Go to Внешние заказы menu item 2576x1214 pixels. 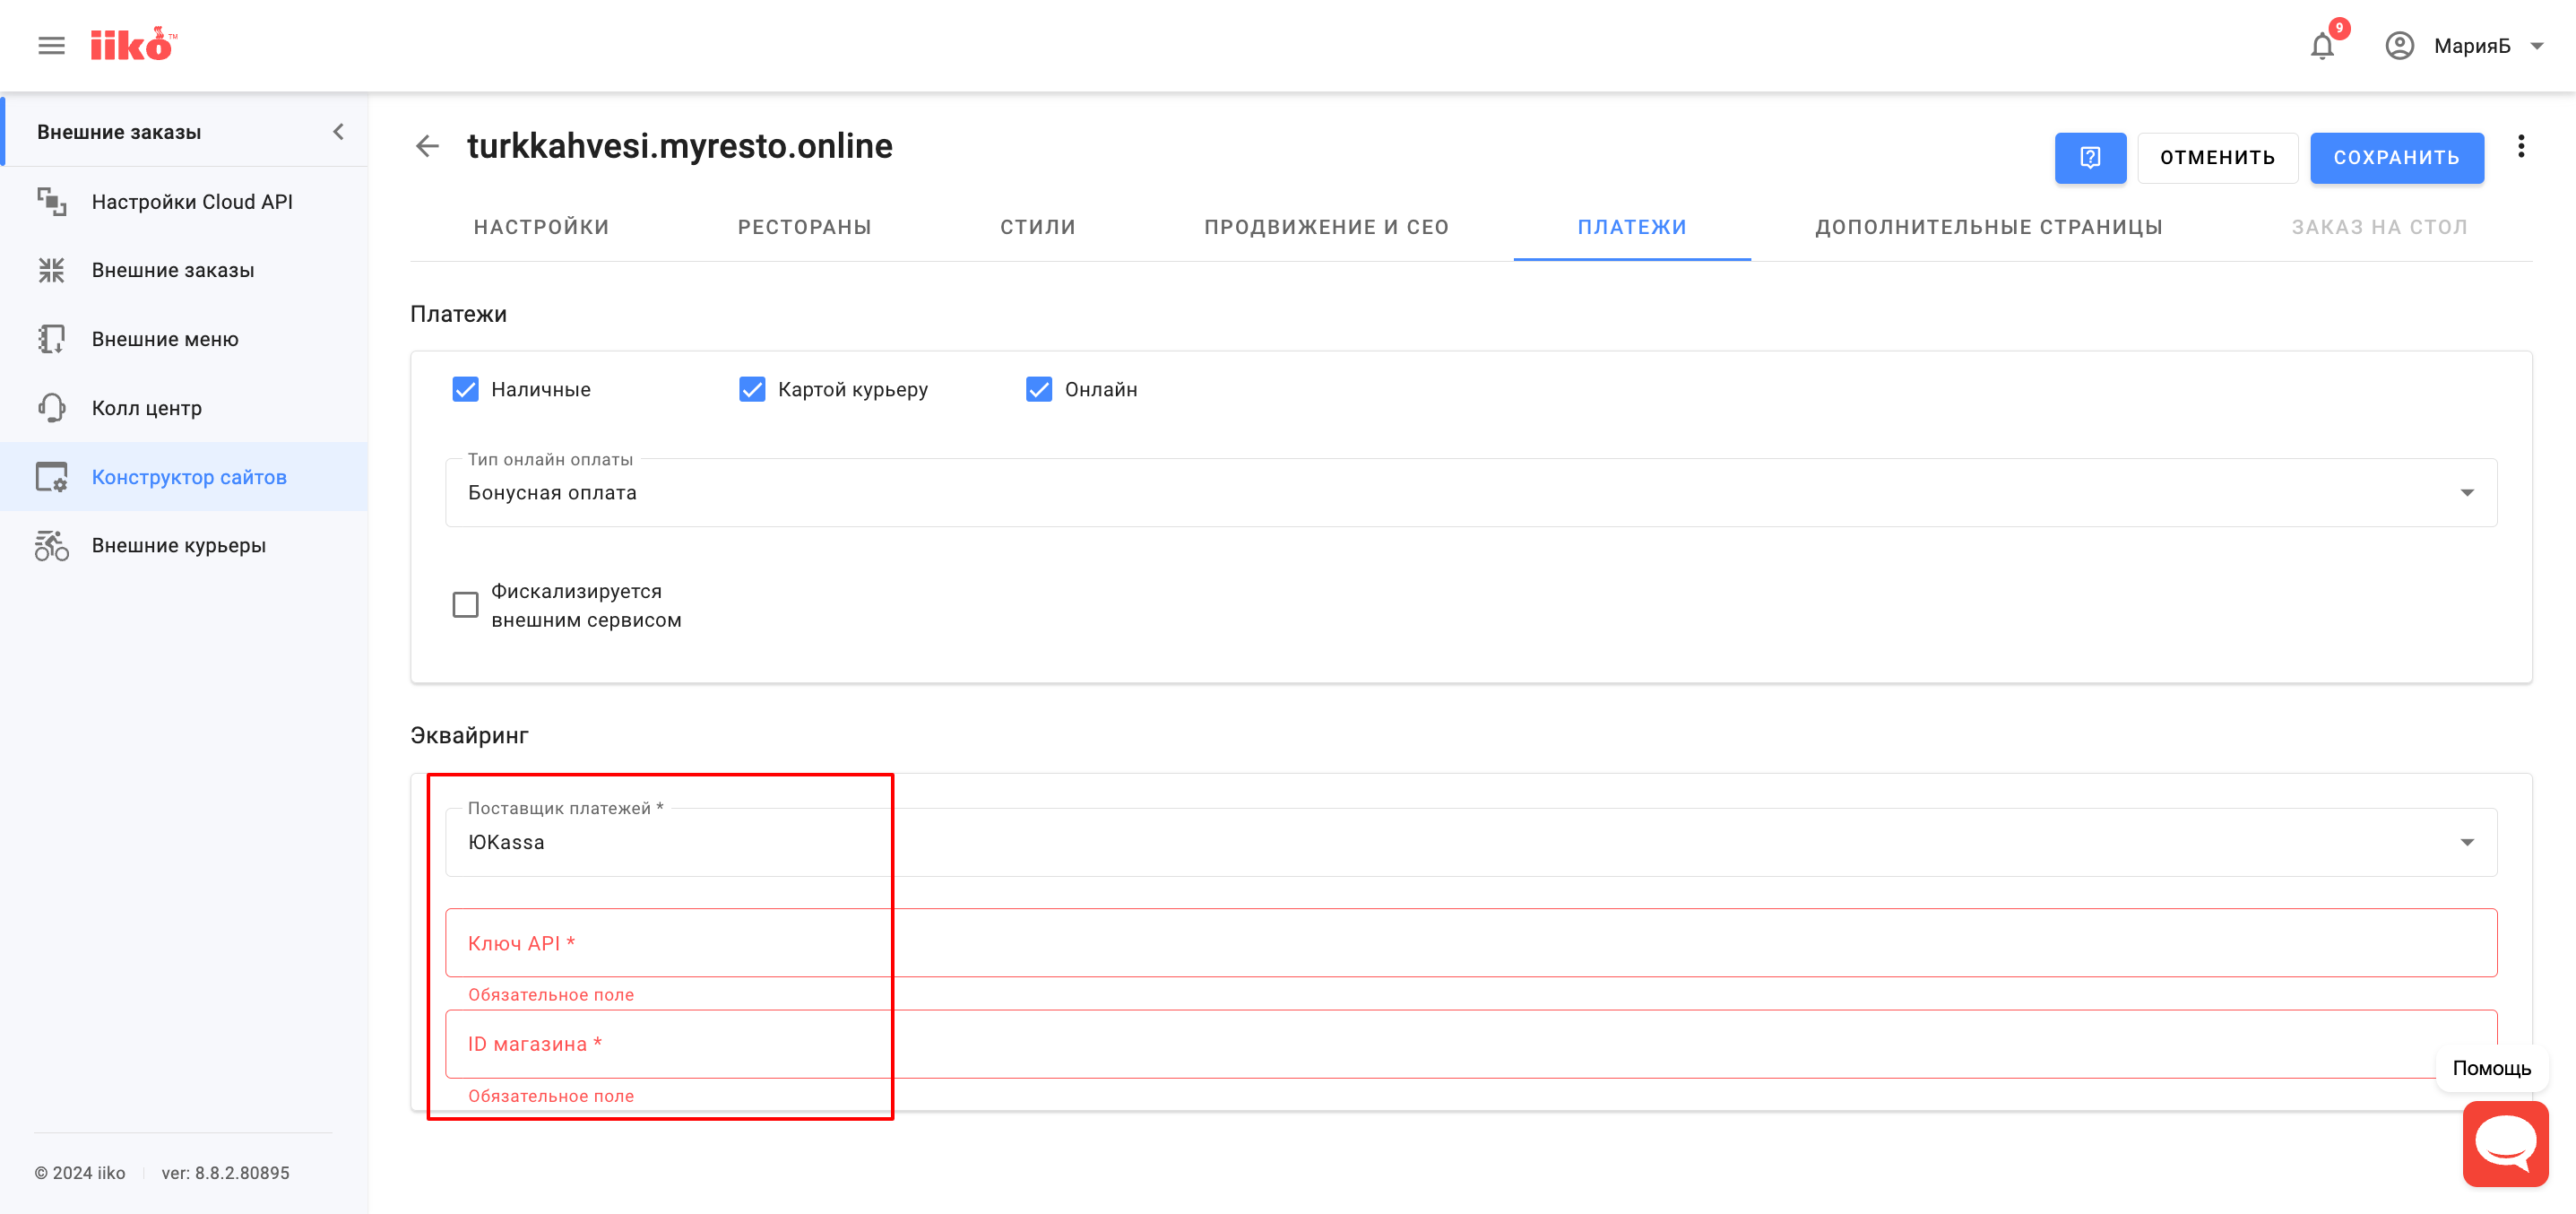point(185,270)
